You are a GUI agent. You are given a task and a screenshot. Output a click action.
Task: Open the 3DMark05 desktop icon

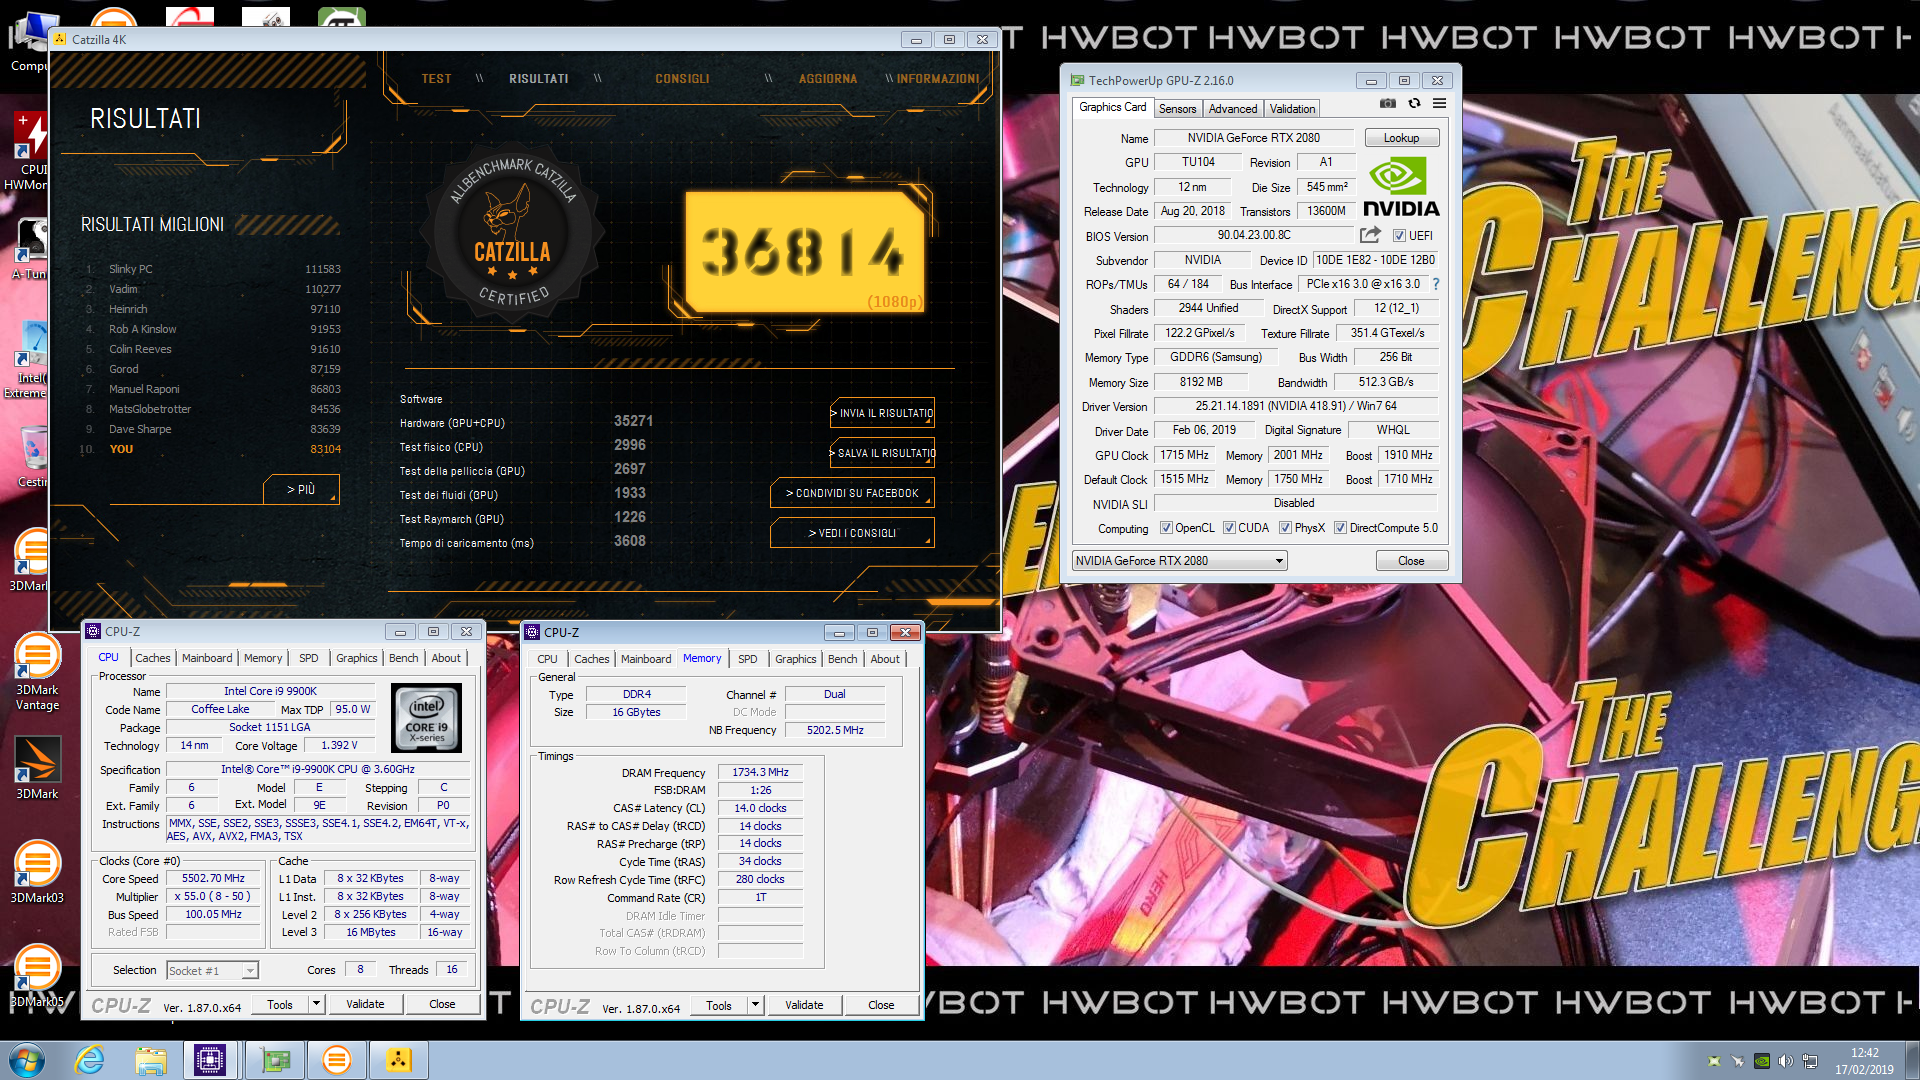tap(37, 975)
